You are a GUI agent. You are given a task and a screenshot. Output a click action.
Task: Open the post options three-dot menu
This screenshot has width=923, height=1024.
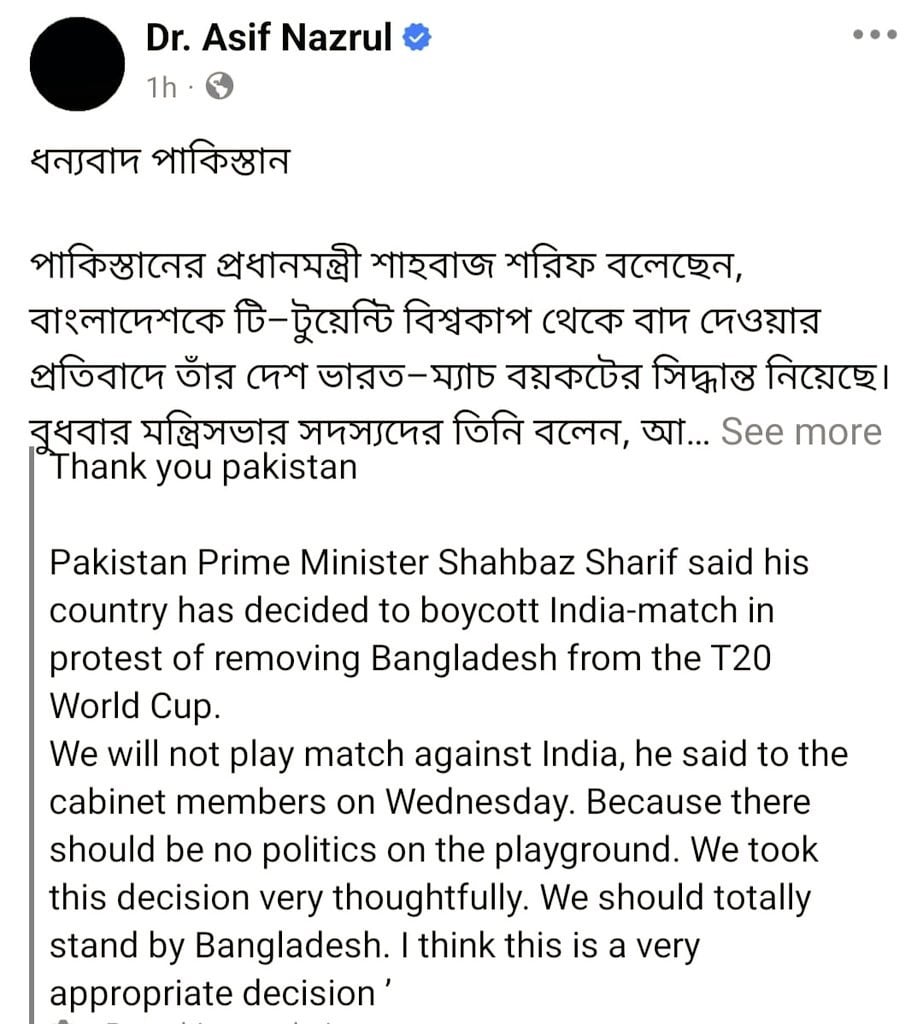[x=874, y=35]
